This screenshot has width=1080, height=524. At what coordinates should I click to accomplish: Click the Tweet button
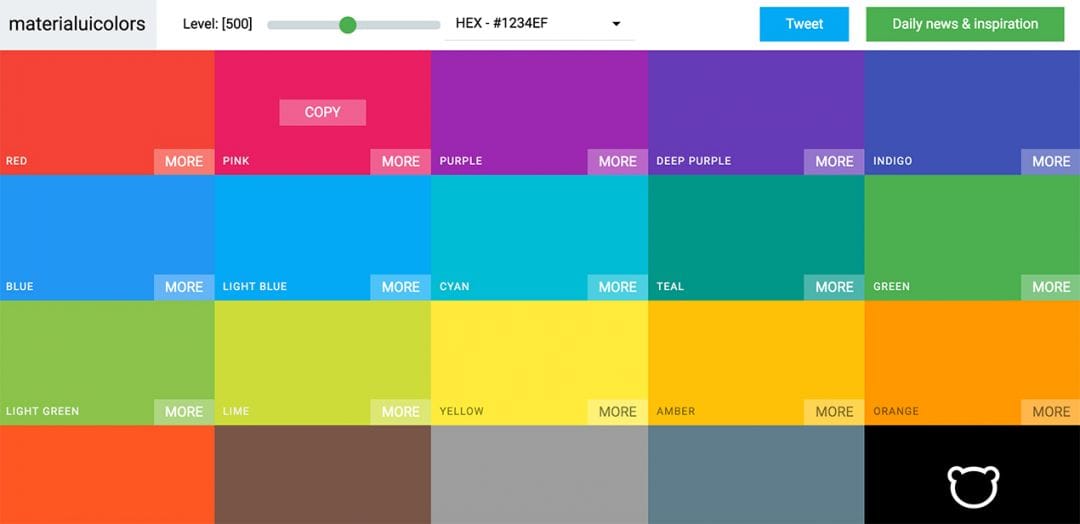click(x=804, y=24)
